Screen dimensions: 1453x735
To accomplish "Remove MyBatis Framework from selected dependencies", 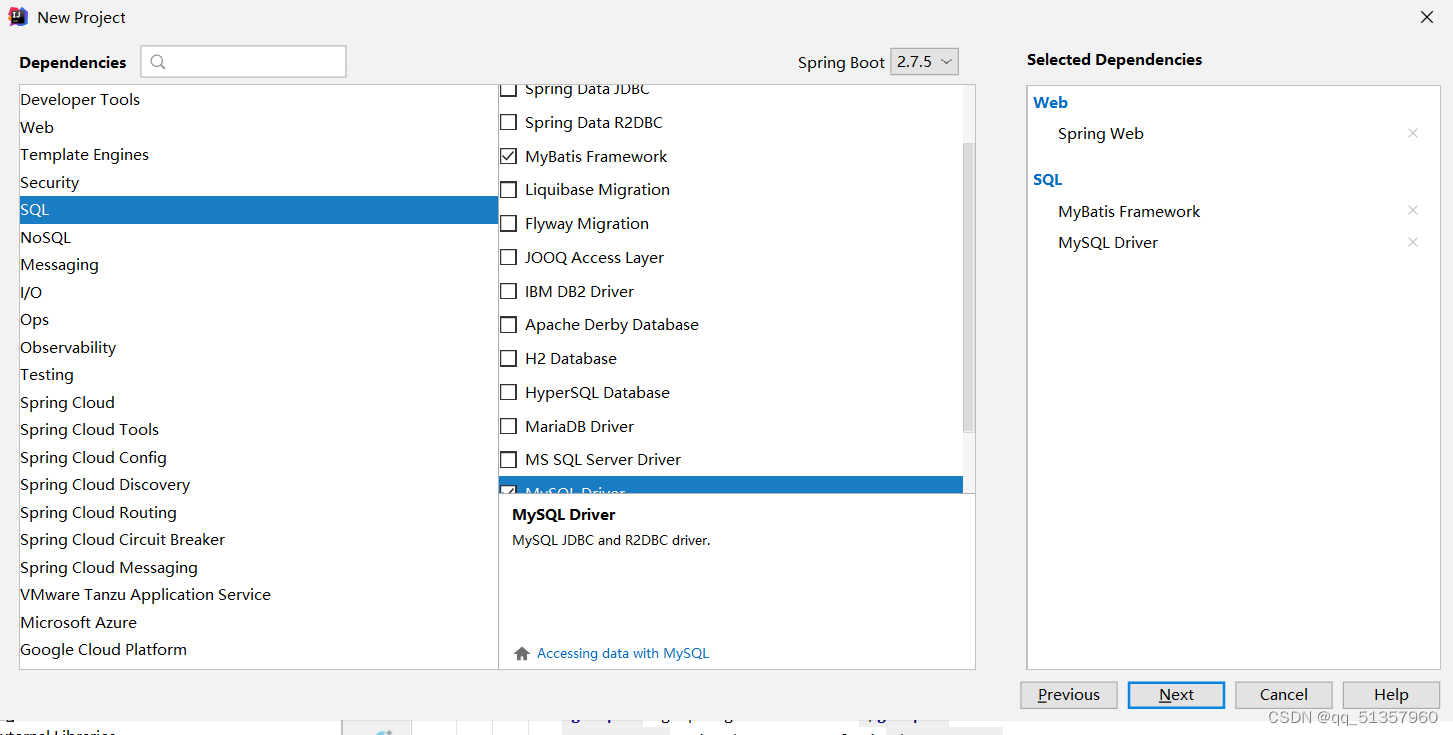I will click(x=1413, y=211).
